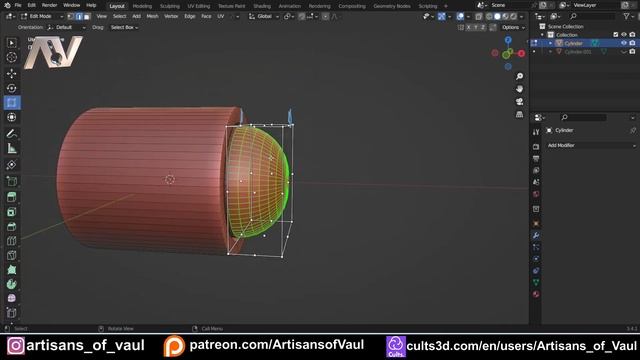640x360 pixels.
Task: Open the Output properties tab icon
Action: [536, 159]
